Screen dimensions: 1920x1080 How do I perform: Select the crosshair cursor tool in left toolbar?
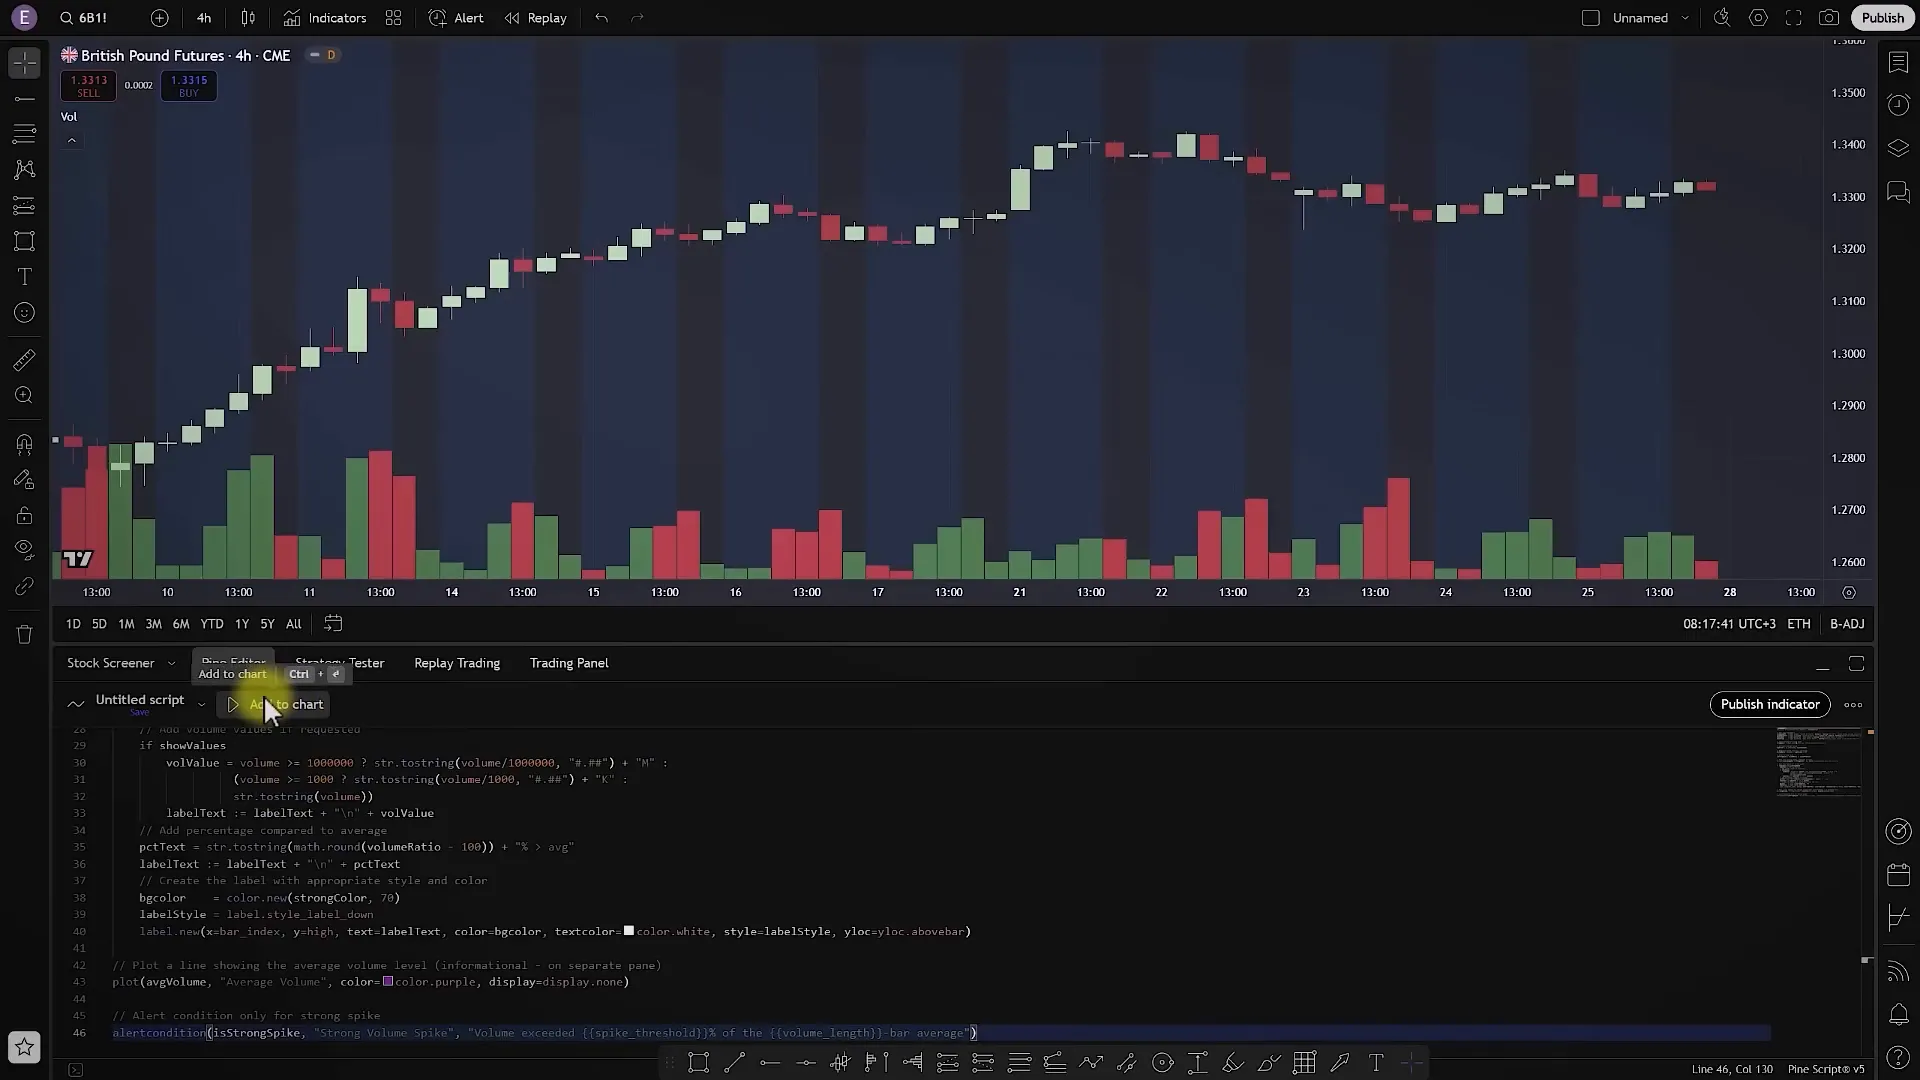pyautogui.click(x=25, y=63)
